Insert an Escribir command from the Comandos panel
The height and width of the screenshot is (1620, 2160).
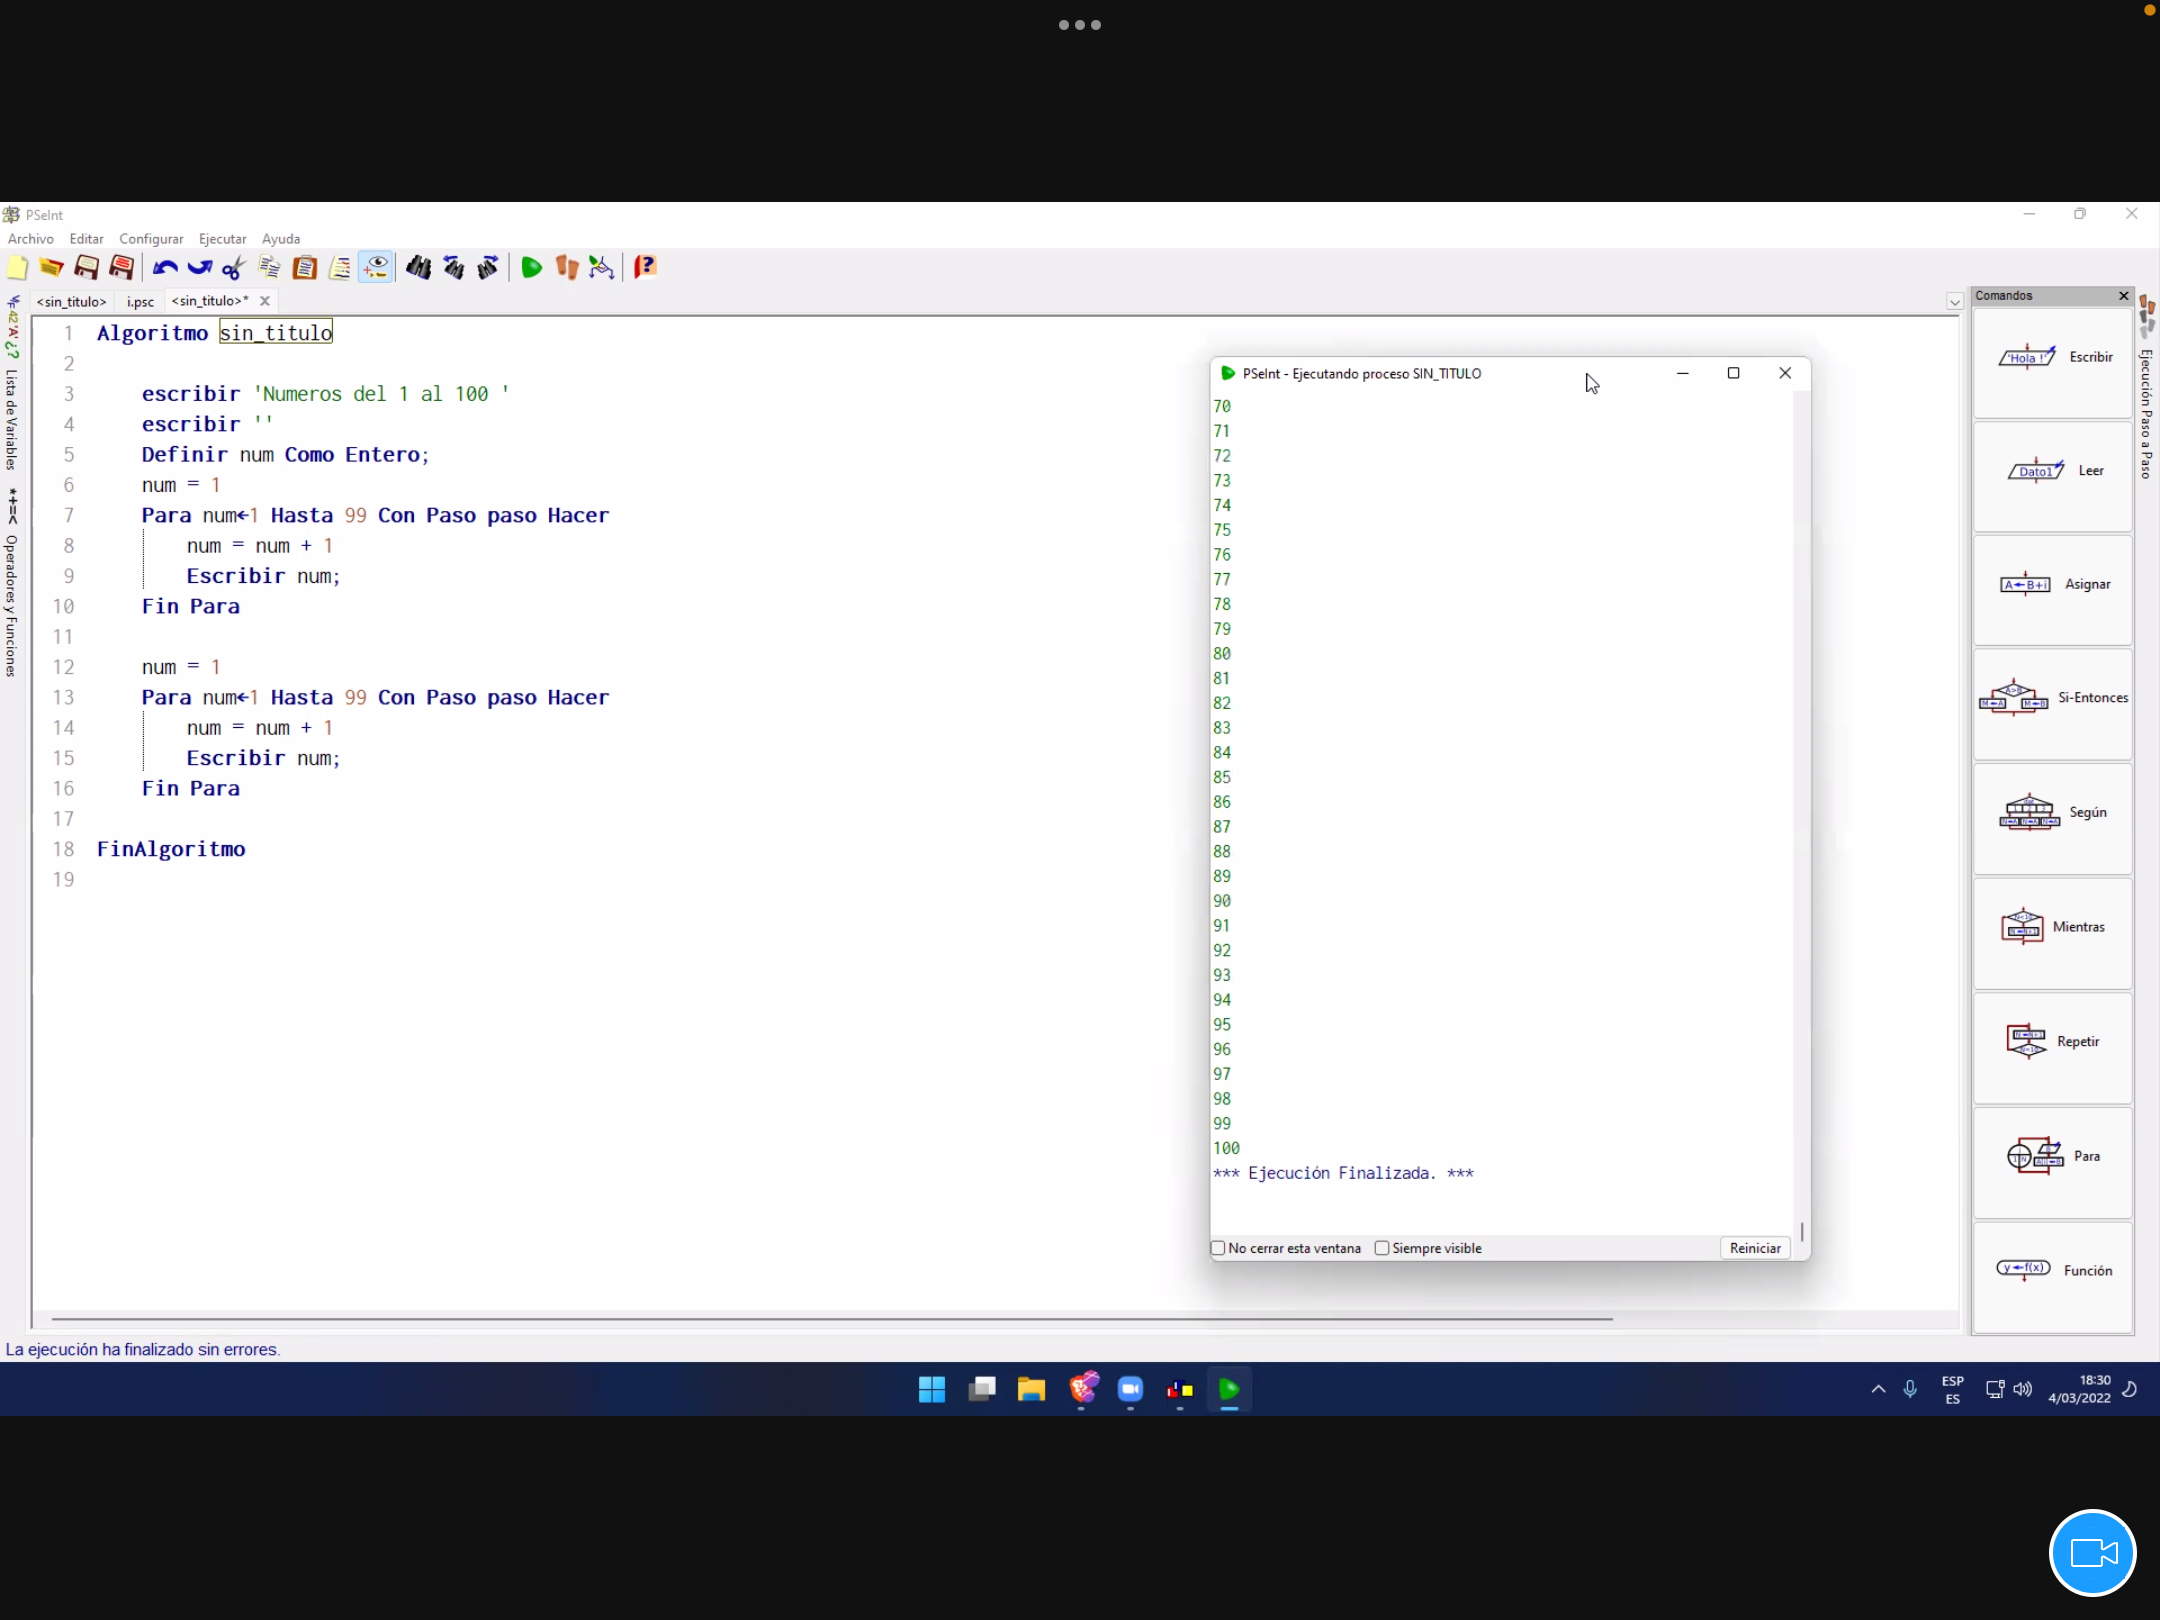click(2053, 362)
